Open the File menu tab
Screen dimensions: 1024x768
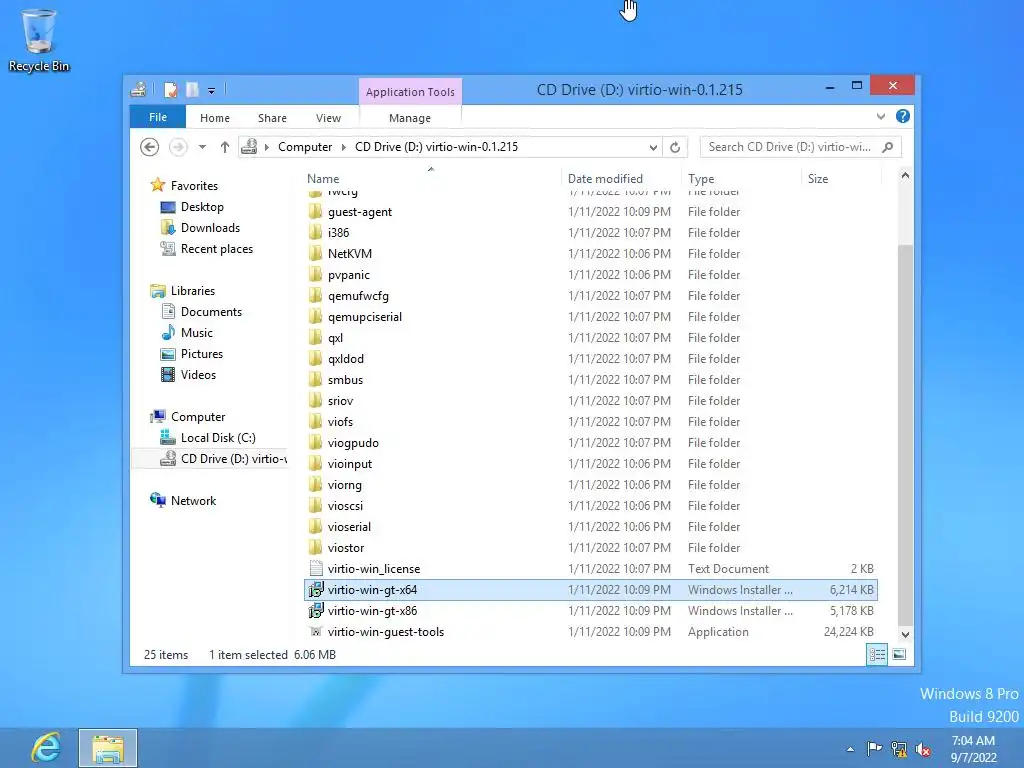[158, 117]
